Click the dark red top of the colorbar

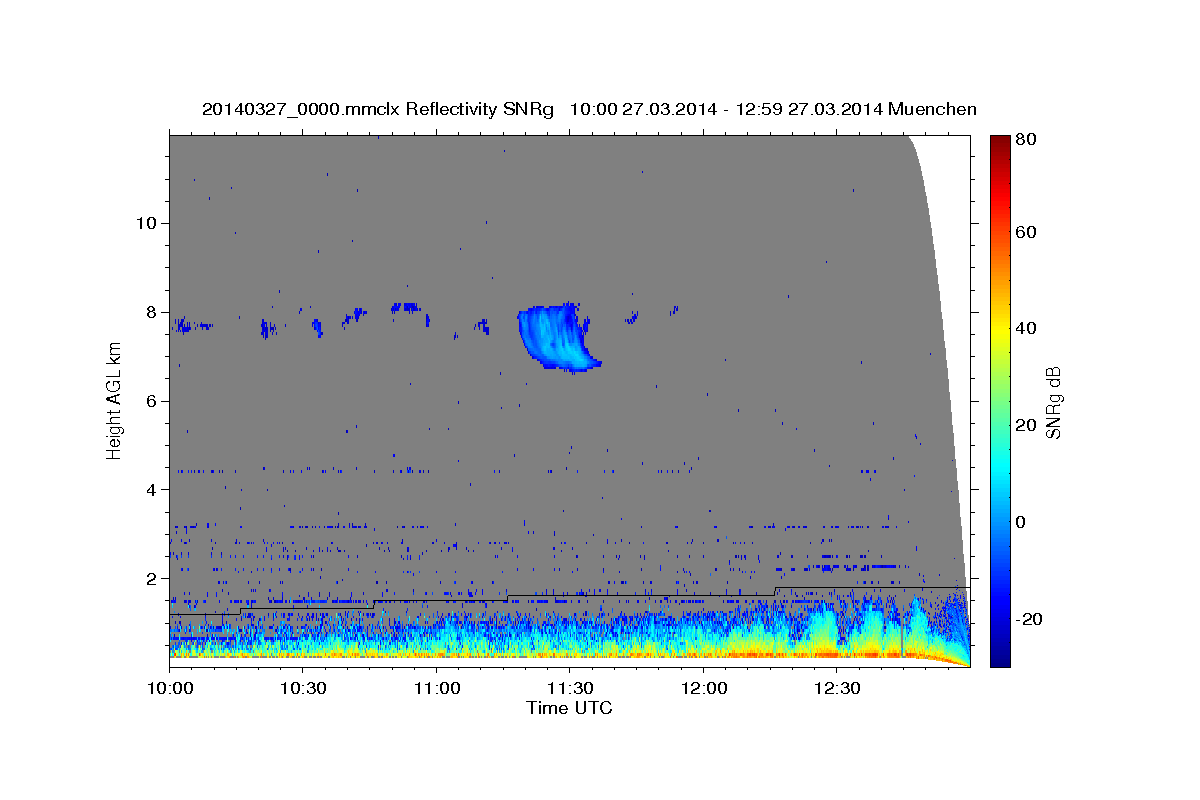(x=999, y=143)
